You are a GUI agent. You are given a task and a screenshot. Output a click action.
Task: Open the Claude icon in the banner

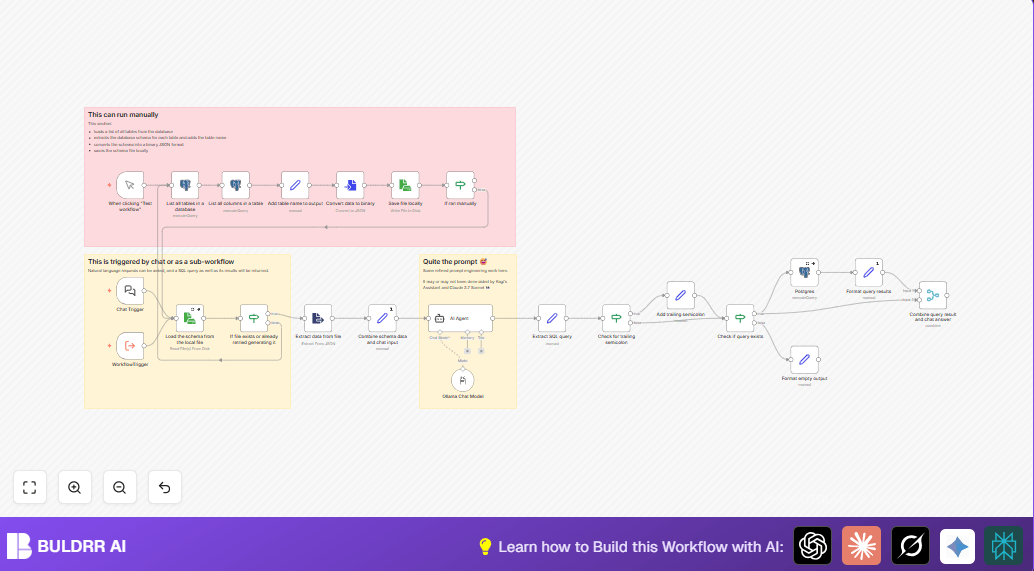861,546
